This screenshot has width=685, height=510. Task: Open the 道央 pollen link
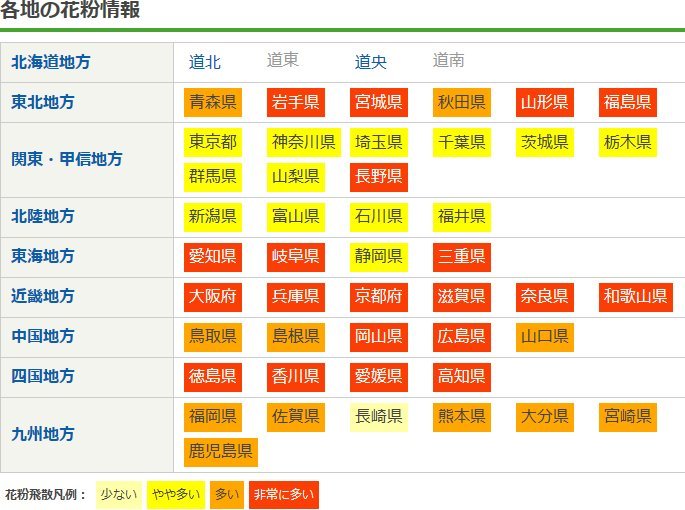click(371, 62)
